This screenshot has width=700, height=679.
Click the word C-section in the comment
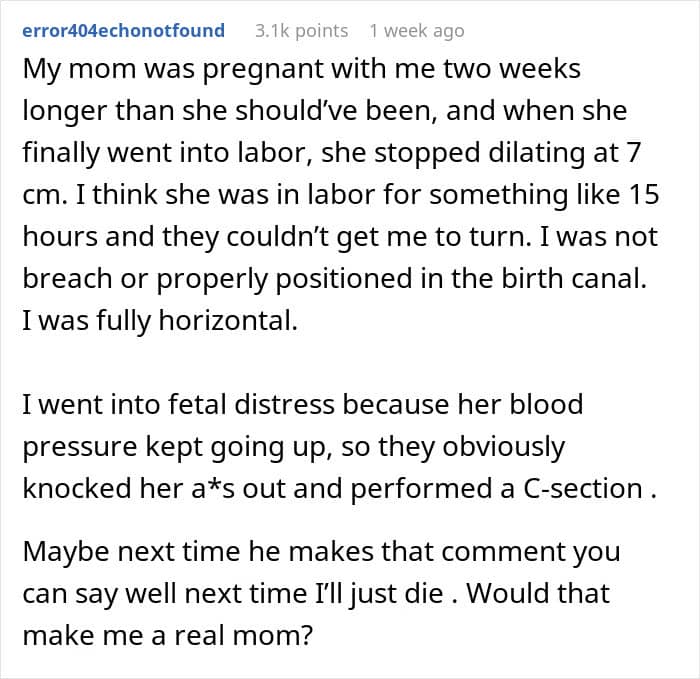pos(582,488)
